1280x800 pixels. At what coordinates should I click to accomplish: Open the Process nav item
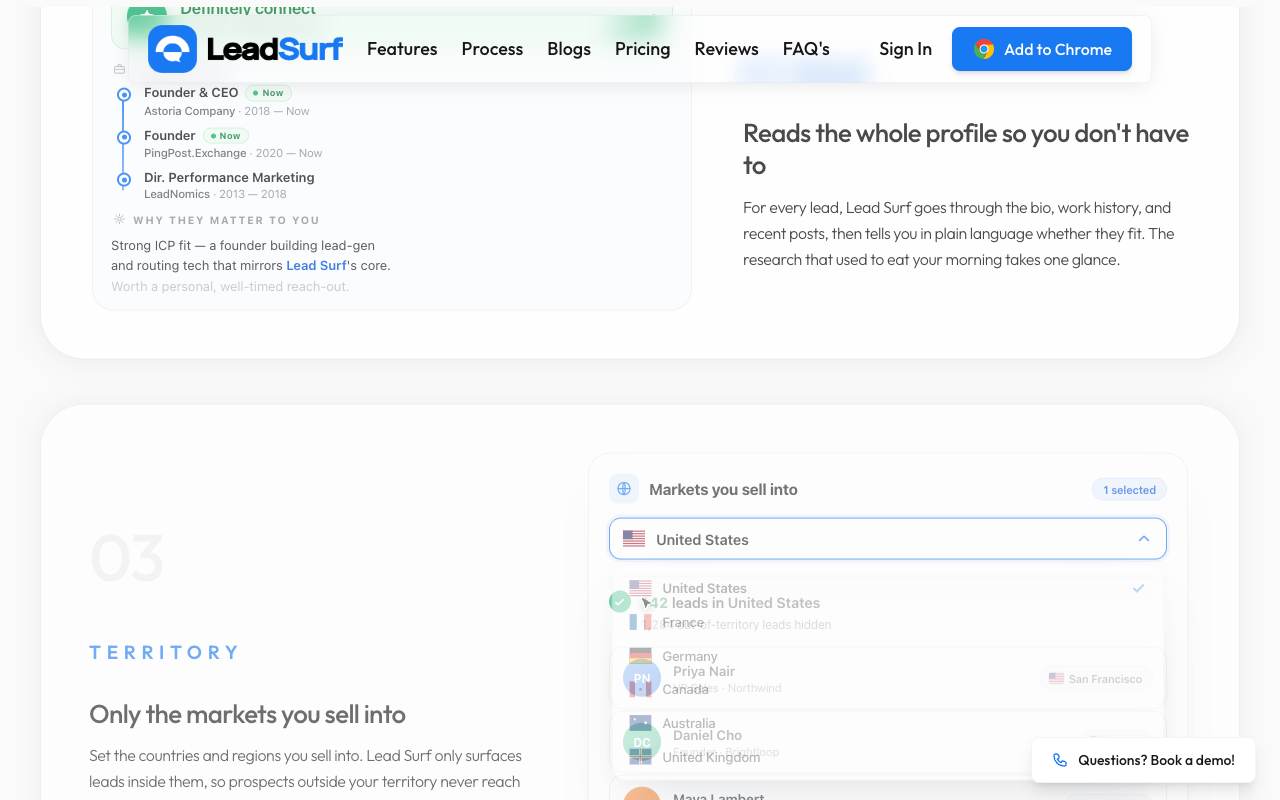click(x=492, y=49)
